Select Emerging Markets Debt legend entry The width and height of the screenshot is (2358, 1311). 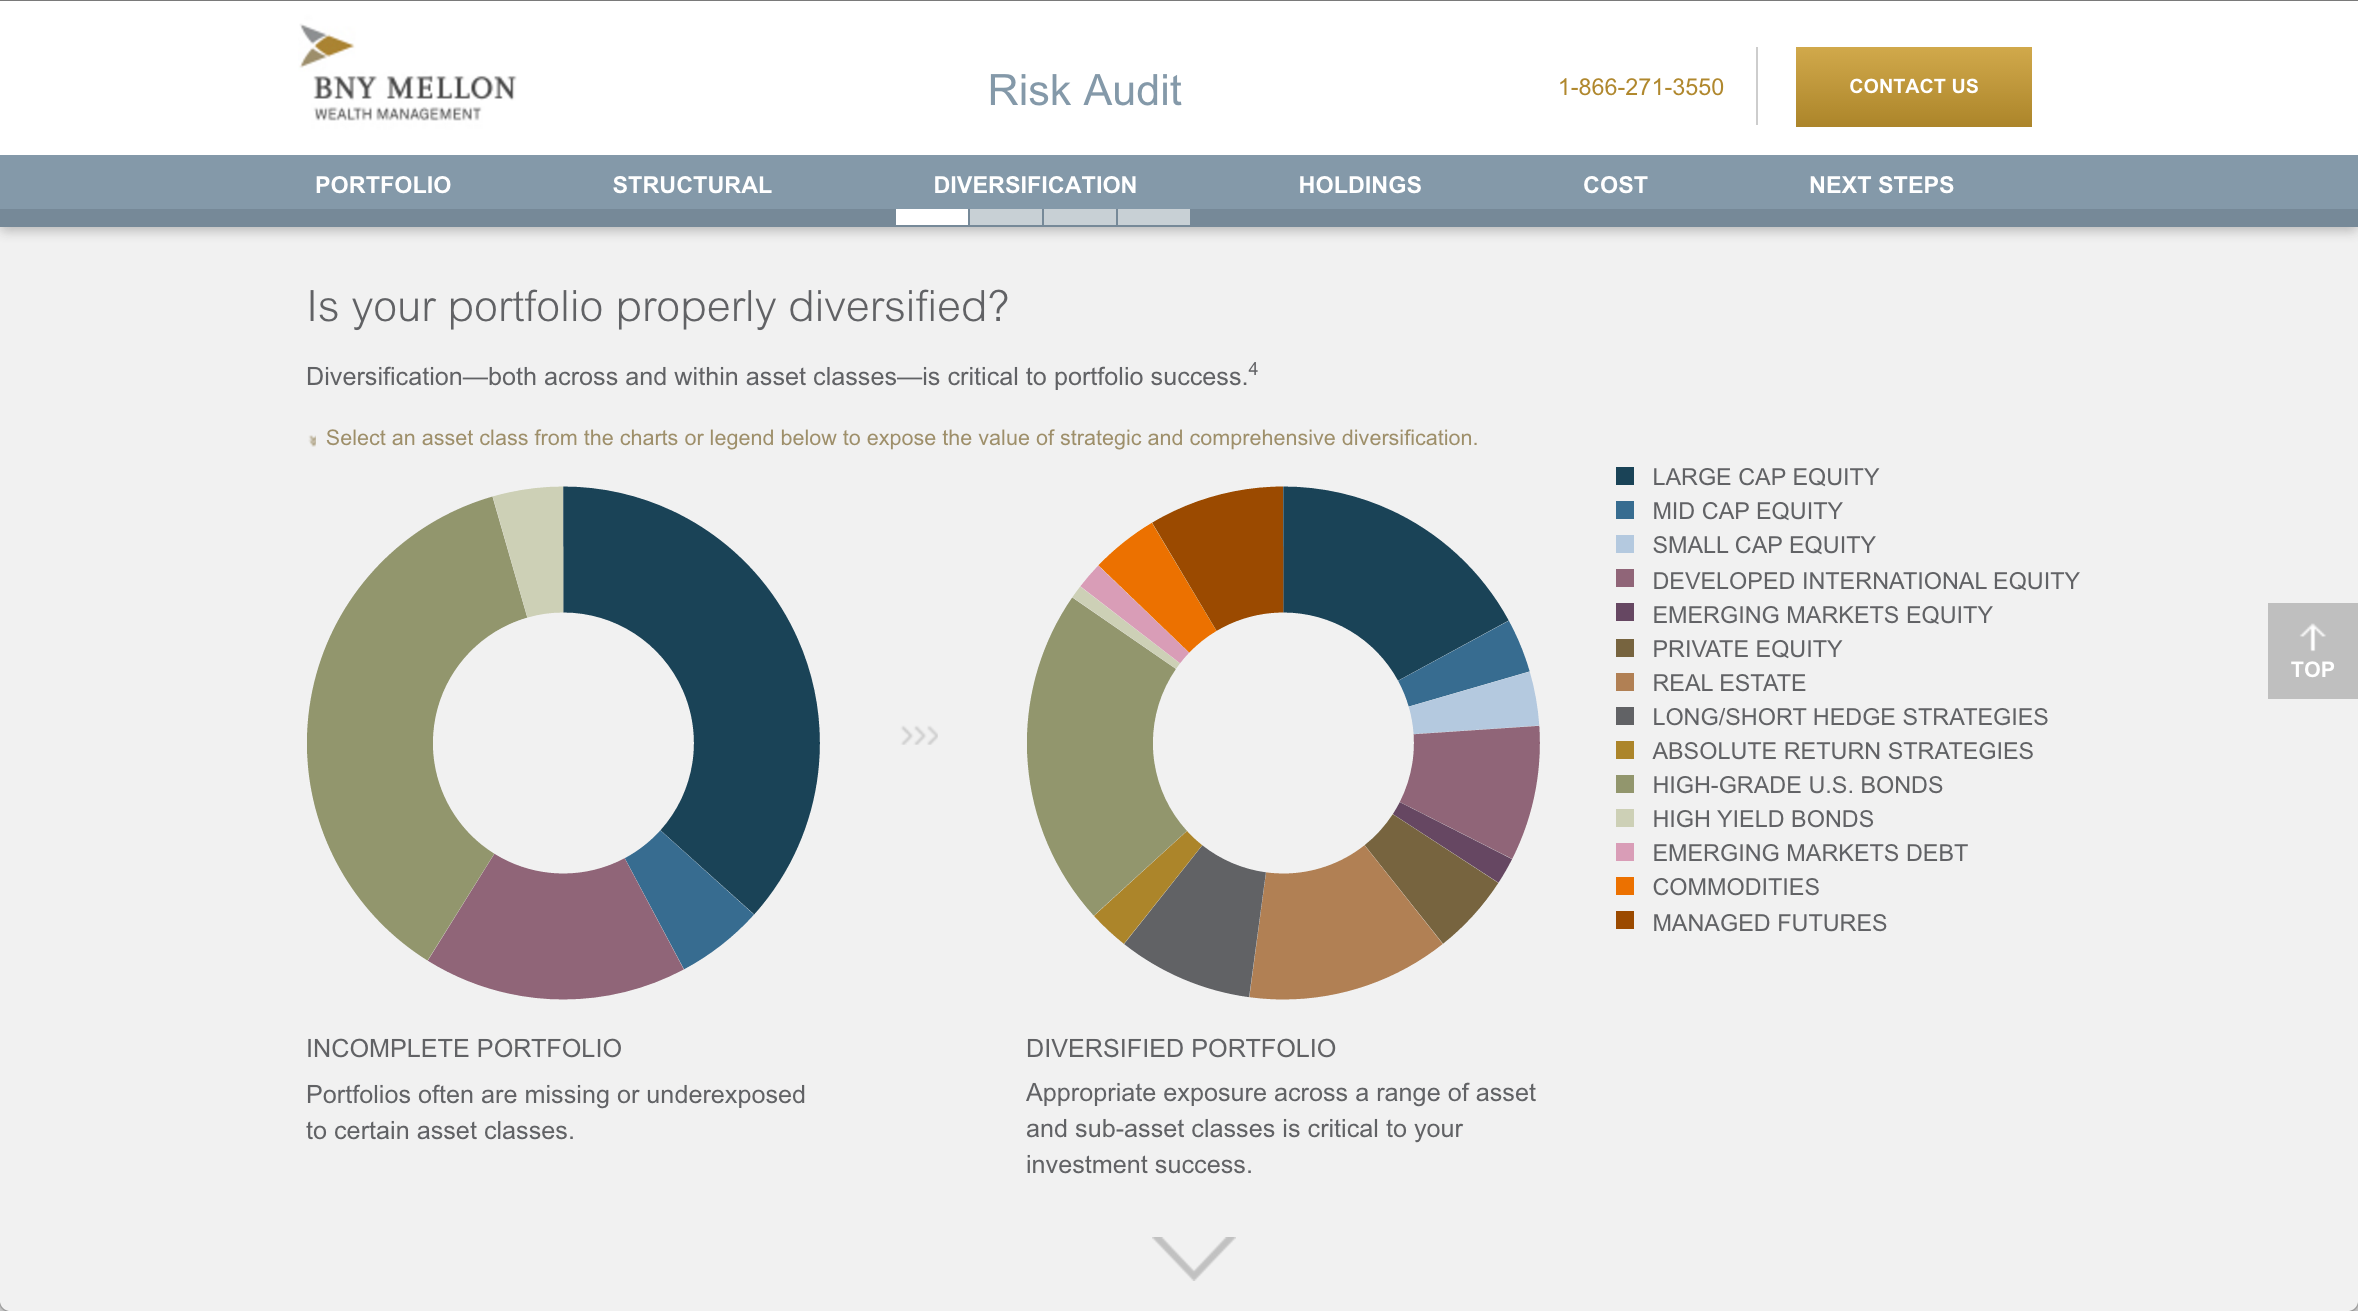coord(1808,852)
